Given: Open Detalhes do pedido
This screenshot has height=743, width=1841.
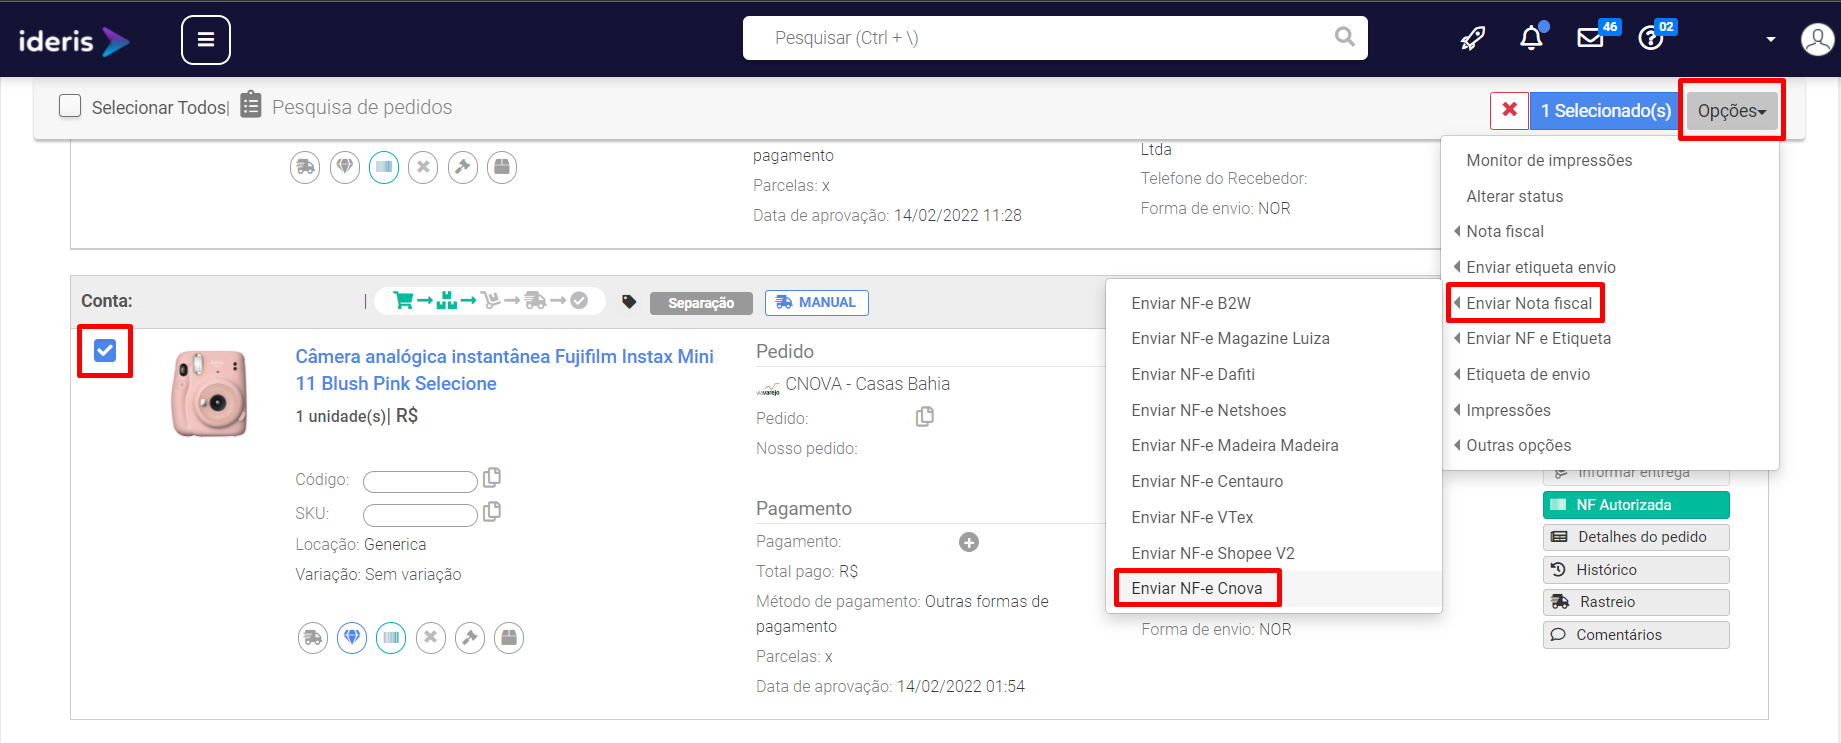Looking at the screenshot, I should click(x=1636, y=537).
